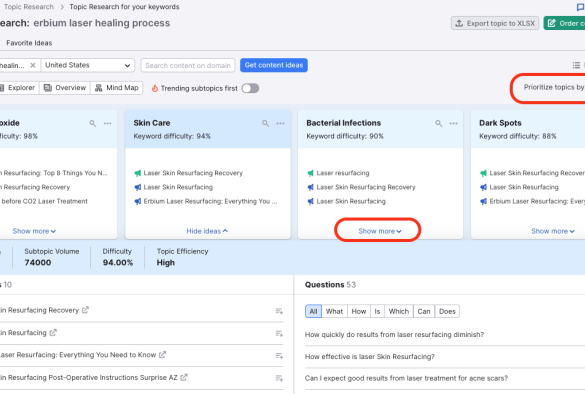Click 'Laser Skin Resurfacing' headline in Bacterial Infections card

click(x=351, y=201)
